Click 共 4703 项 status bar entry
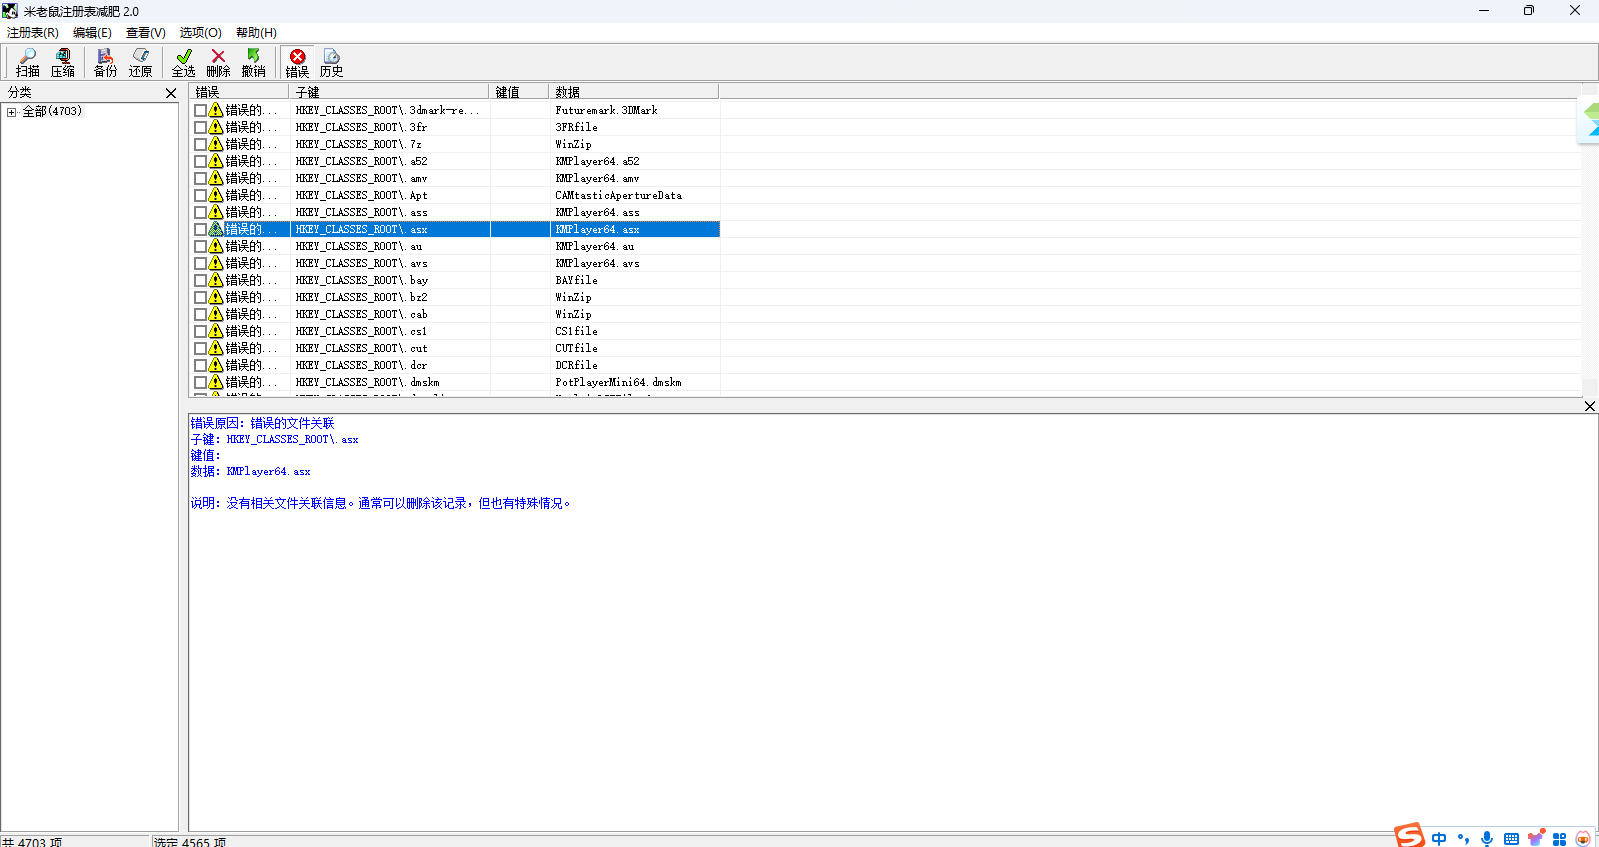Viewport: 1599px width, 847px height. pyautogui.click(x=32, y=842)
